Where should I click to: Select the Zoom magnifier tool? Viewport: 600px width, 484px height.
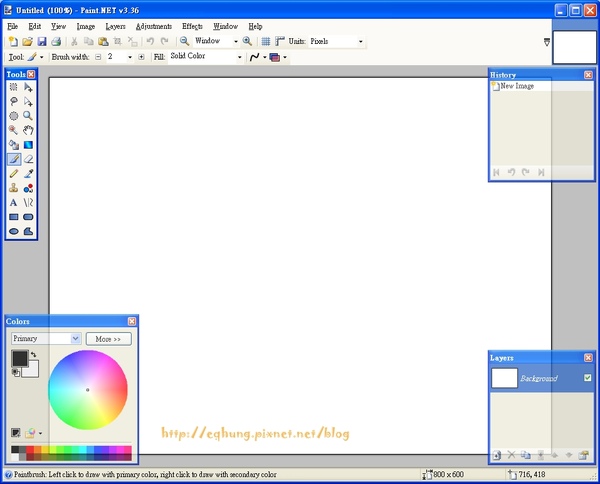click(28, 116)
